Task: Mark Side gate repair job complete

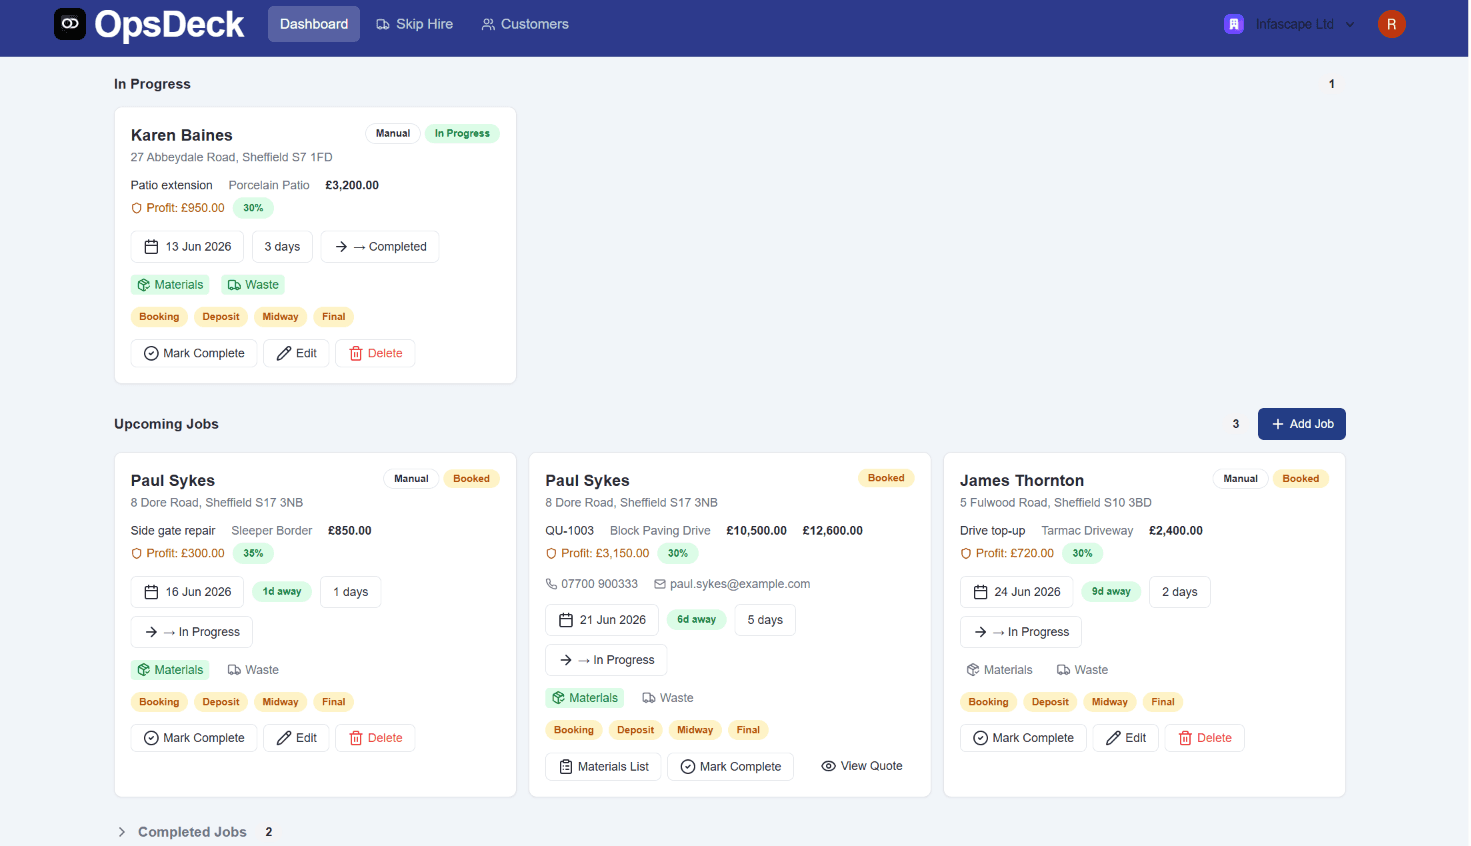Action: (x=194, y=738)
